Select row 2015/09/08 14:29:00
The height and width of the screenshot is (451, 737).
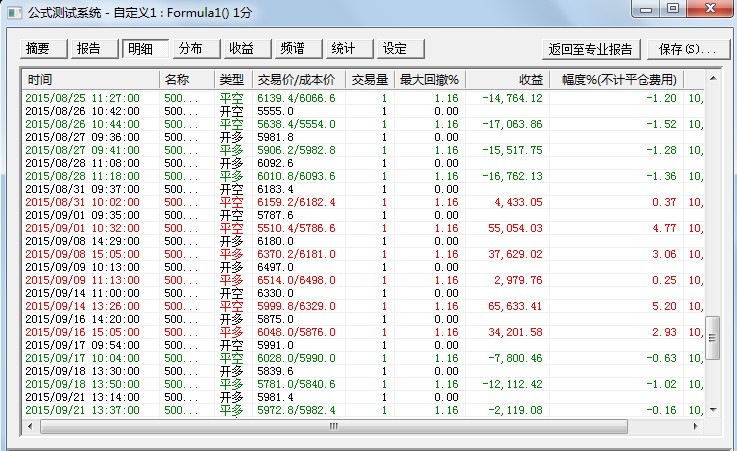click(x=363, y=241)
